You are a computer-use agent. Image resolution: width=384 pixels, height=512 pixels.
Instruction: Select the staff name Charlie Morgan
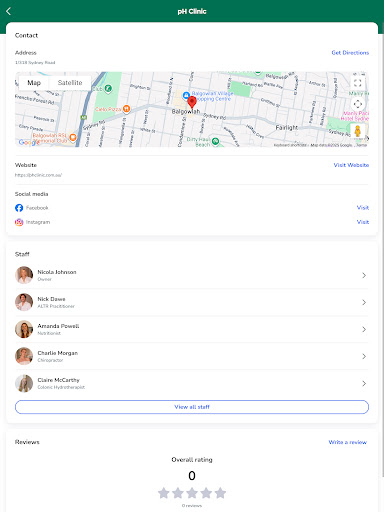[x=58, y=353]
